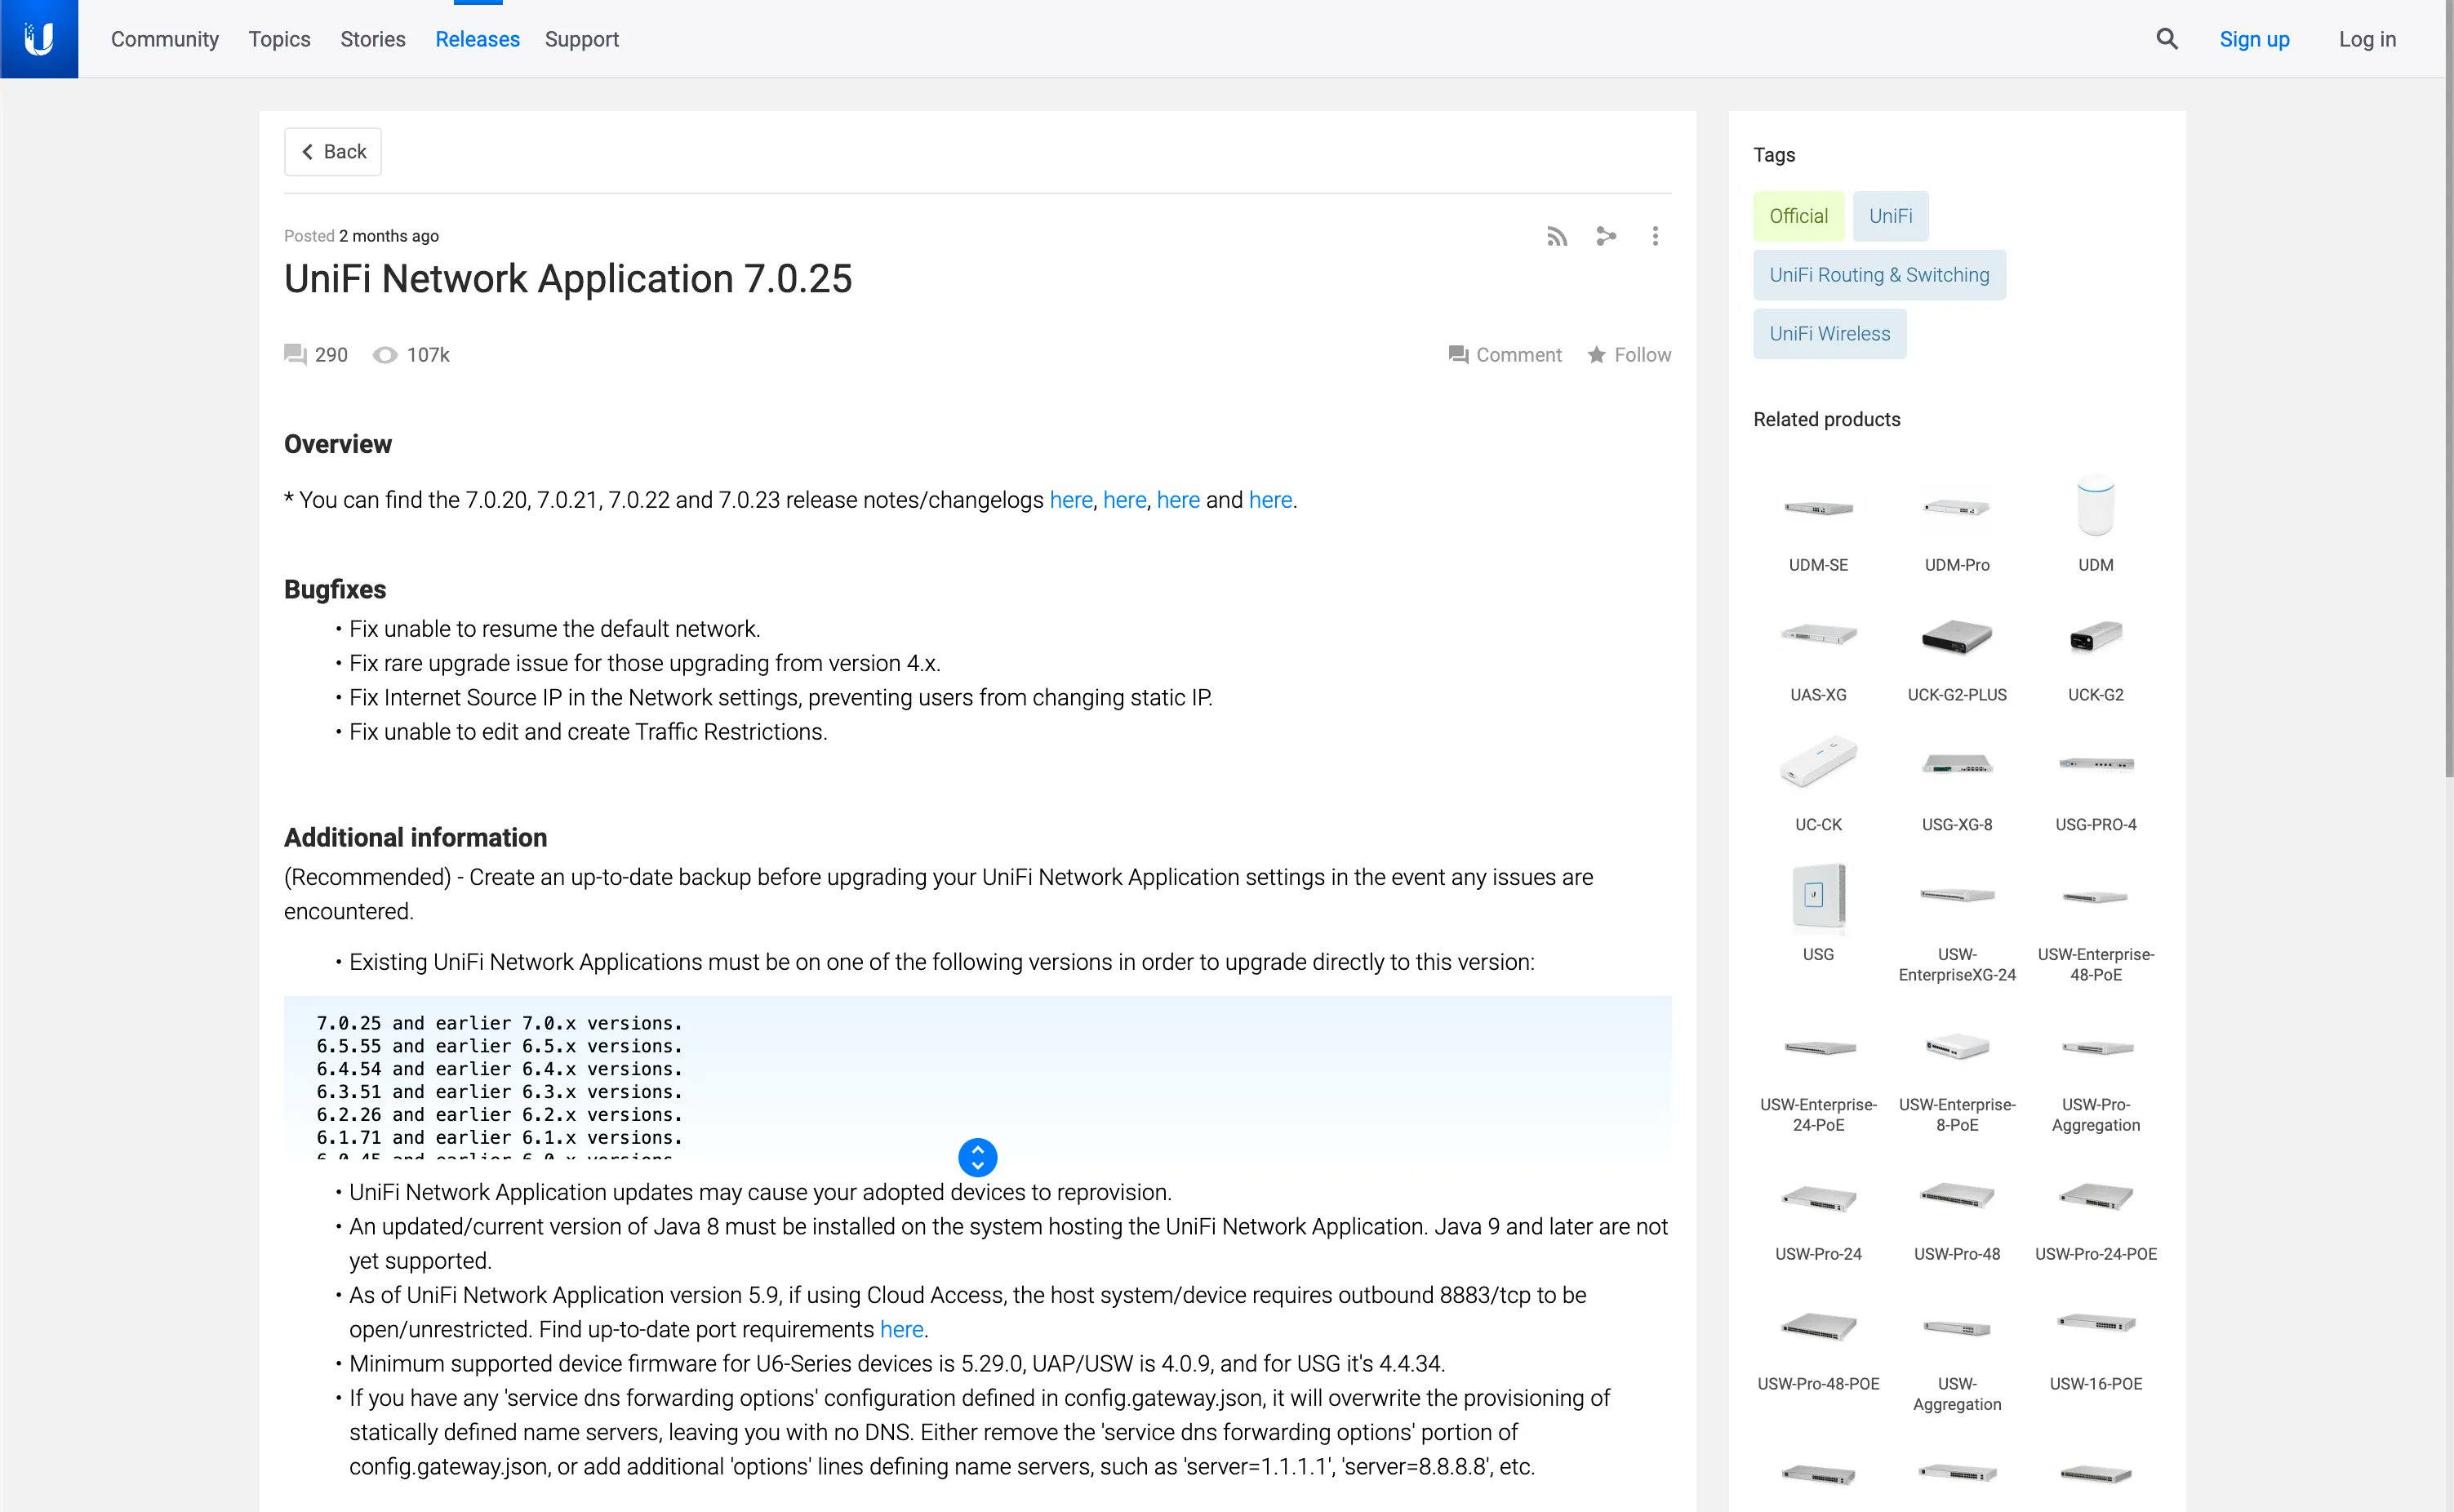
Task: Expand the collapsed version list code block
Action: [977, 1157]
